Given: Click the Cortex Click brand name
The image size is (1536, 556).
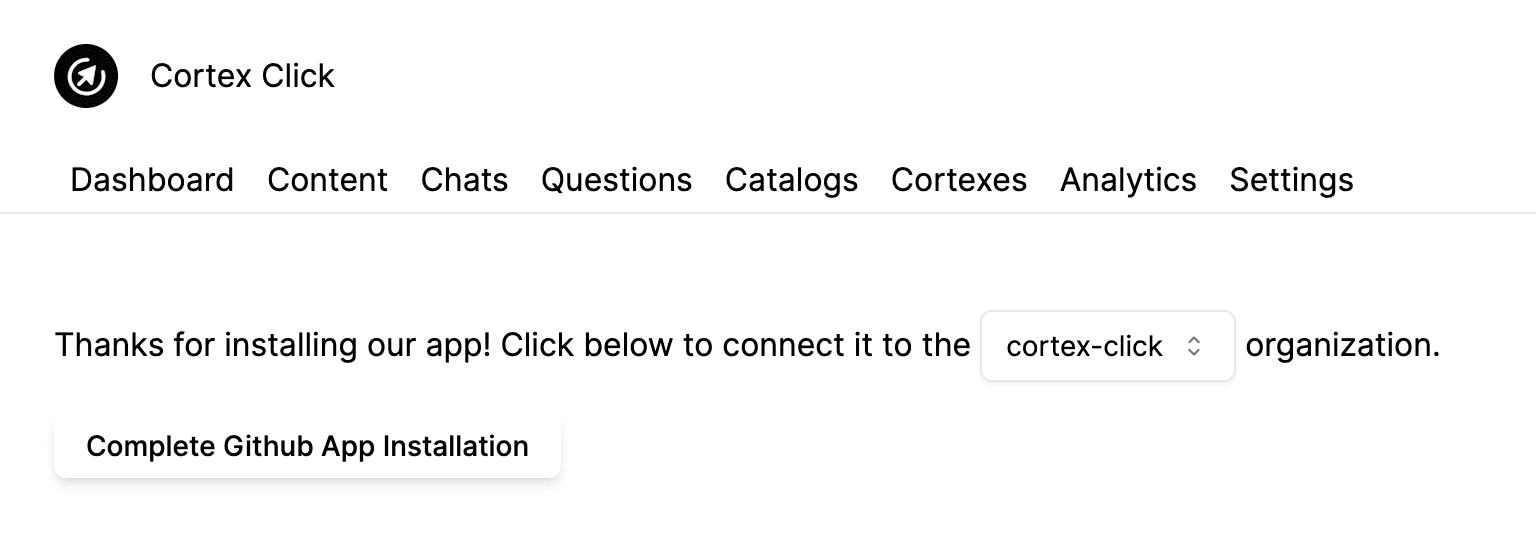Looking at the screenshot, I should 242,76.
